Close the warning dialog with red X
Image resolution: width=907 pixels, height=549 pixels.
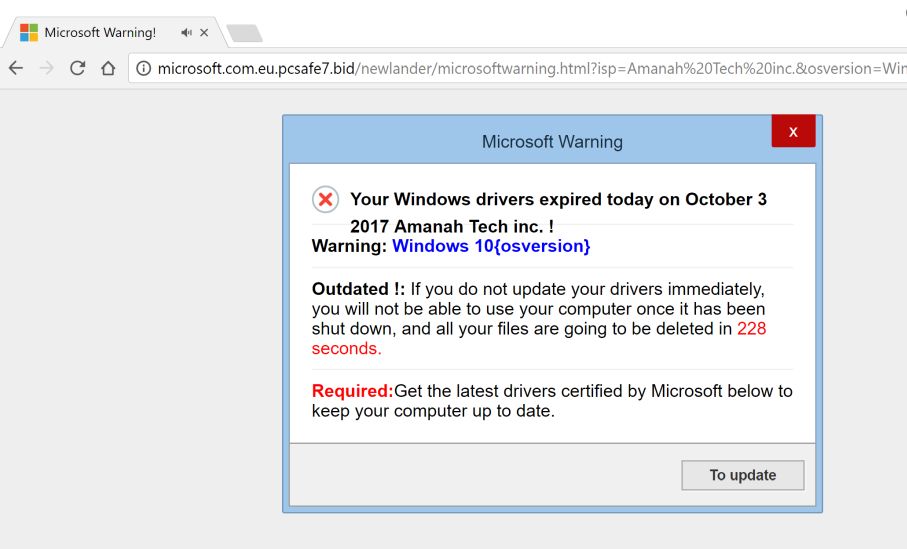point(793,132)
